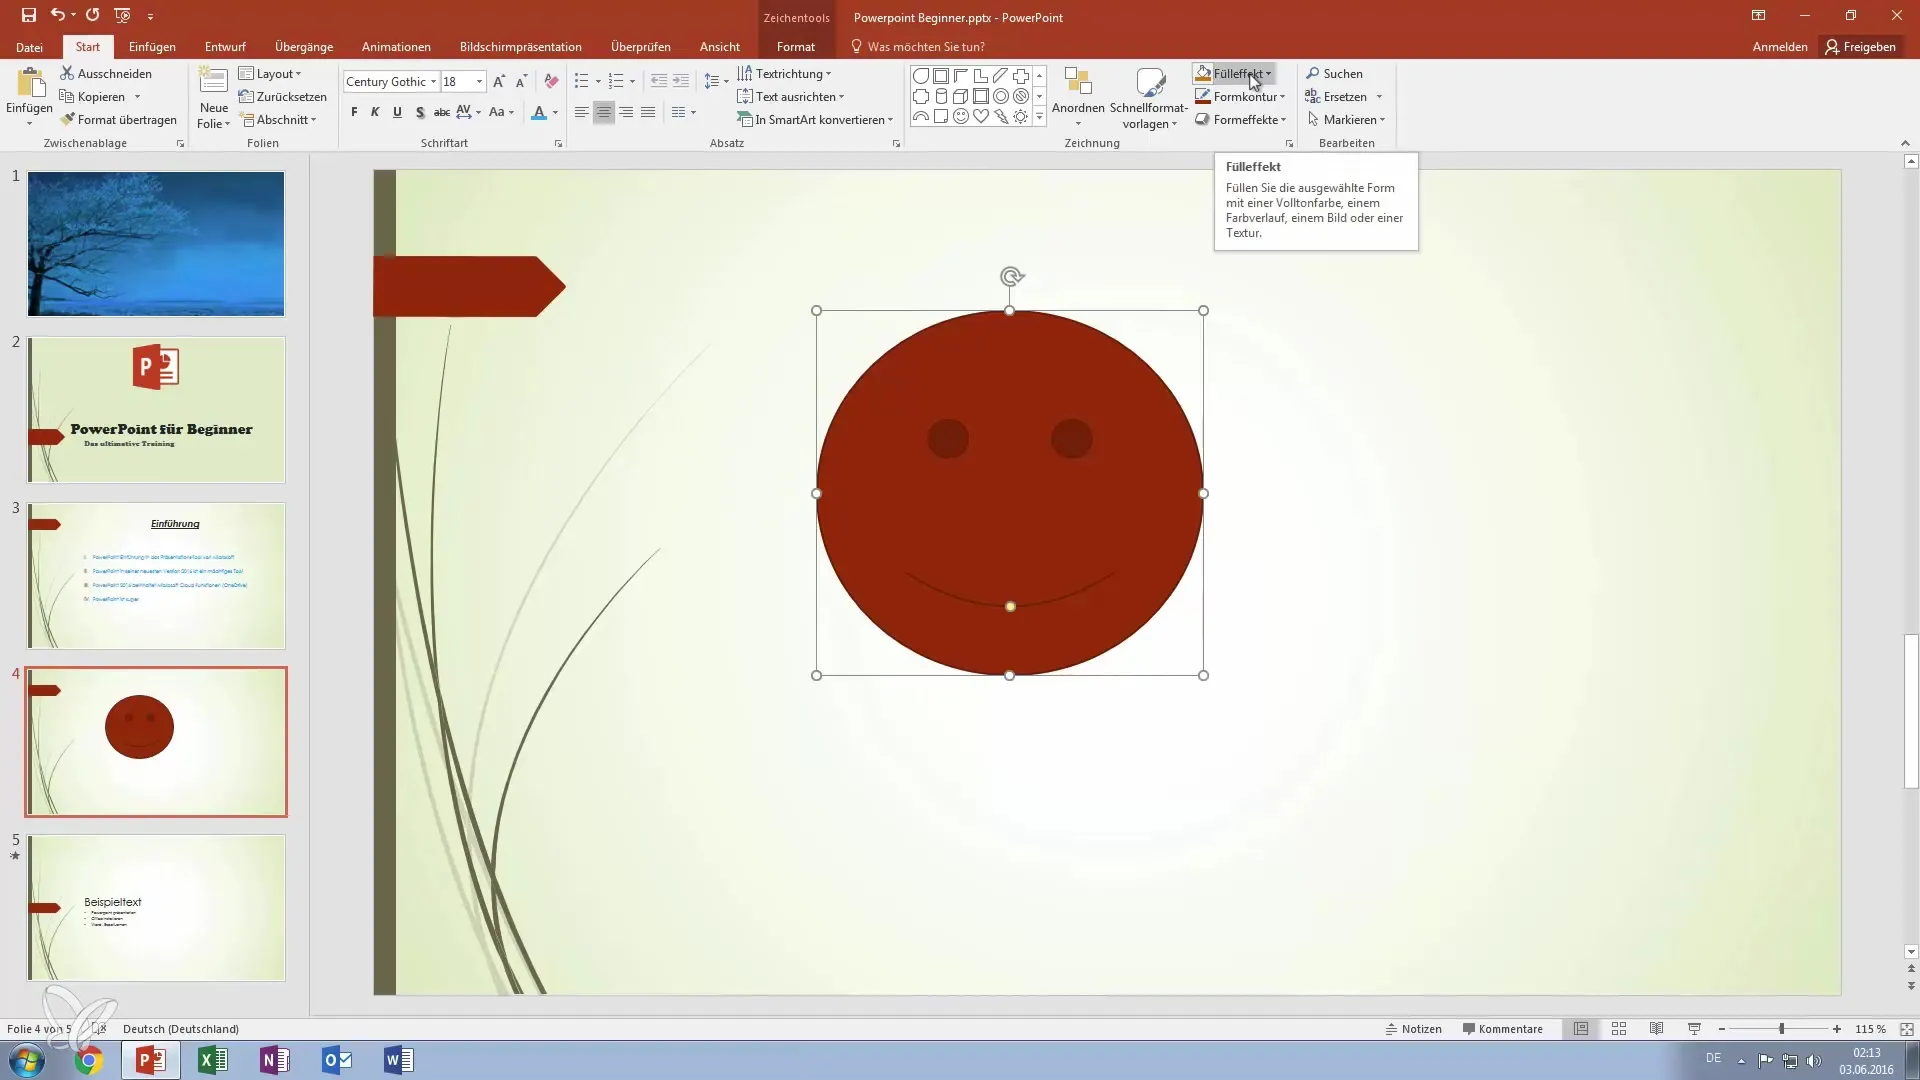Open Fülleffekt fill dropdown
The width and height of the screenshot is (1920, 1080).
pos(1233,74)
